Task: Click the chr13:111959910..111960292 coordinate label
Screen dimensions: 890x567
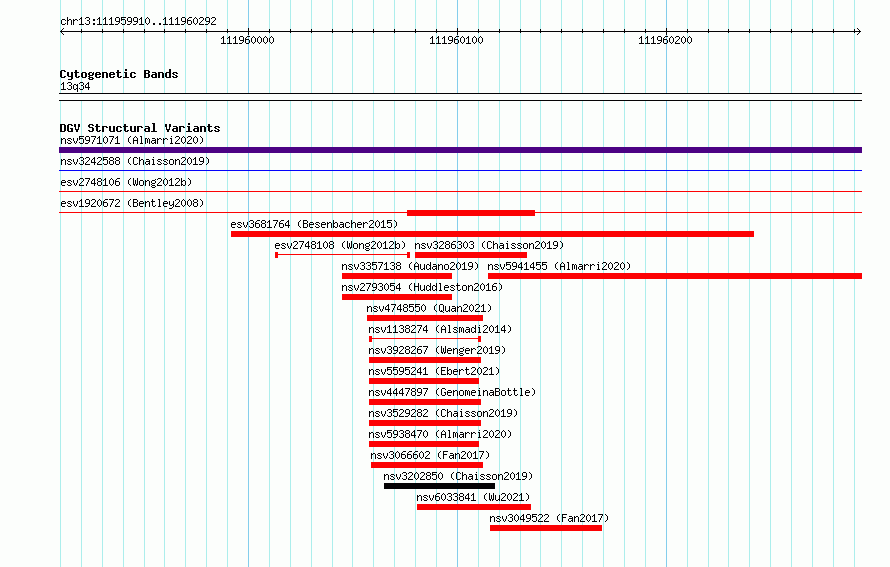Action: (138, 21)
